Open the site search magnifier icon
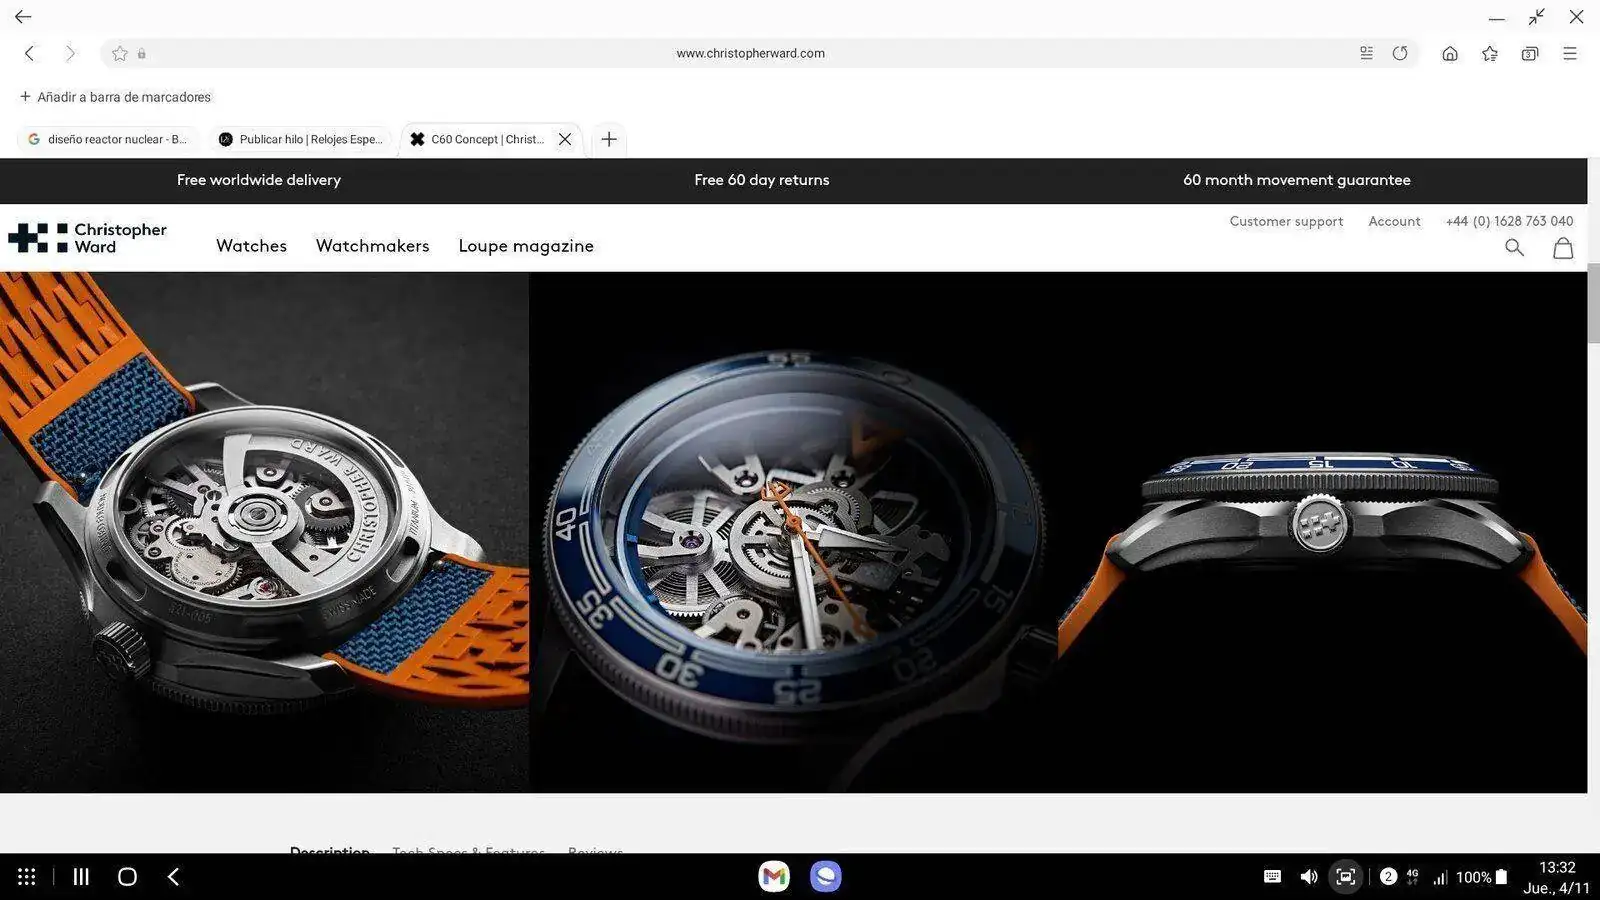Image resolution: width=1600 pixels, height=900 pixels. pyautogui.click(x=1514, y=248)
